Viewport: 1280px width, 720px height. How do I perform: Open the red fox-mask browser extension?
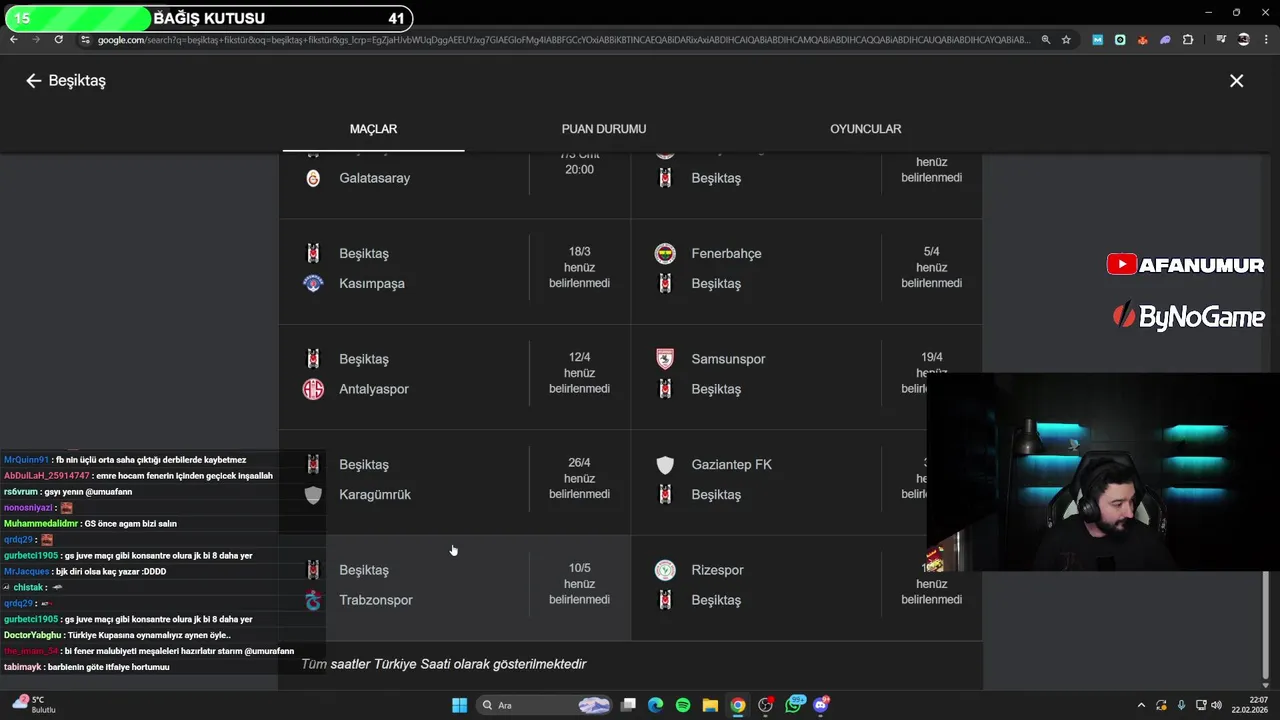click(1143, 40)
